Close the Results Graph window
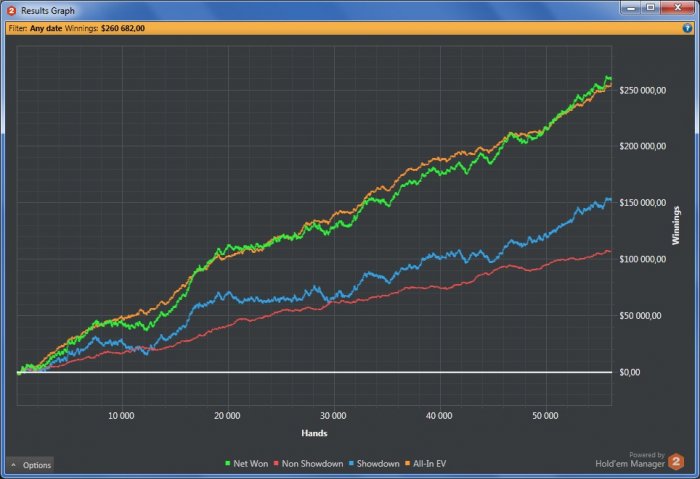This screenshot has width=700, height=479. pos(677,8)
